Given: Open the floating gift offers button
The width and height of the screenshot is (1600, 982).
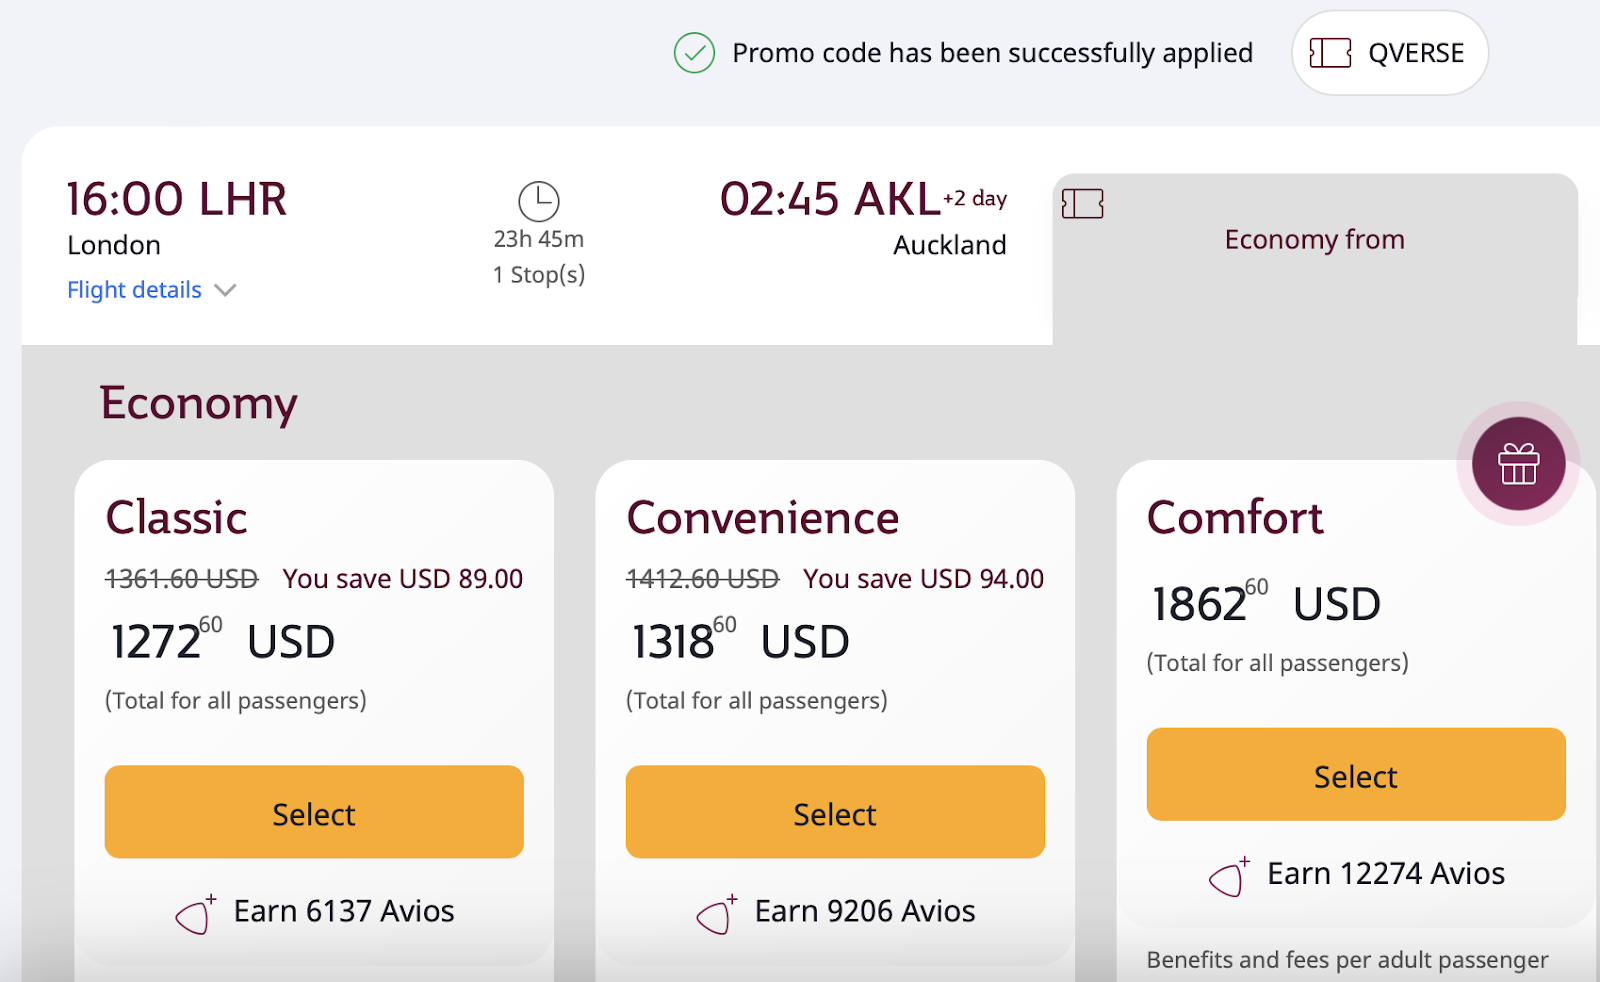Looking at the screenshot, I should [x=1518, y=464].
